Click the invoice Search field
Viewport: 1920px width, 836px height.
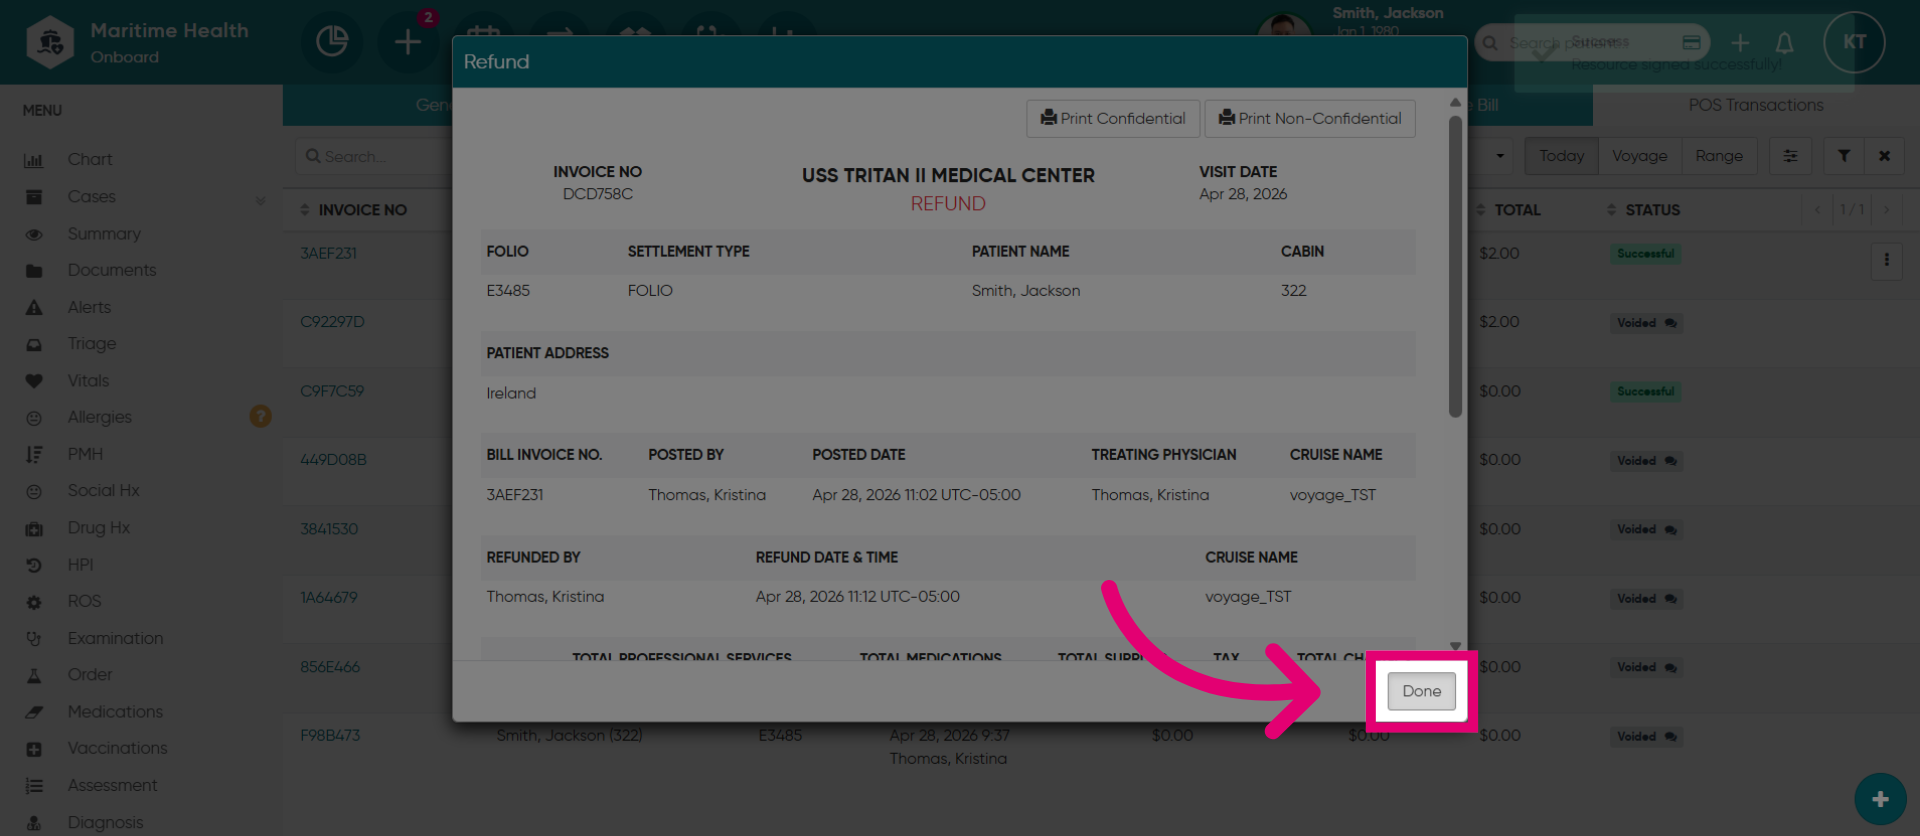(x=373, y=156)
